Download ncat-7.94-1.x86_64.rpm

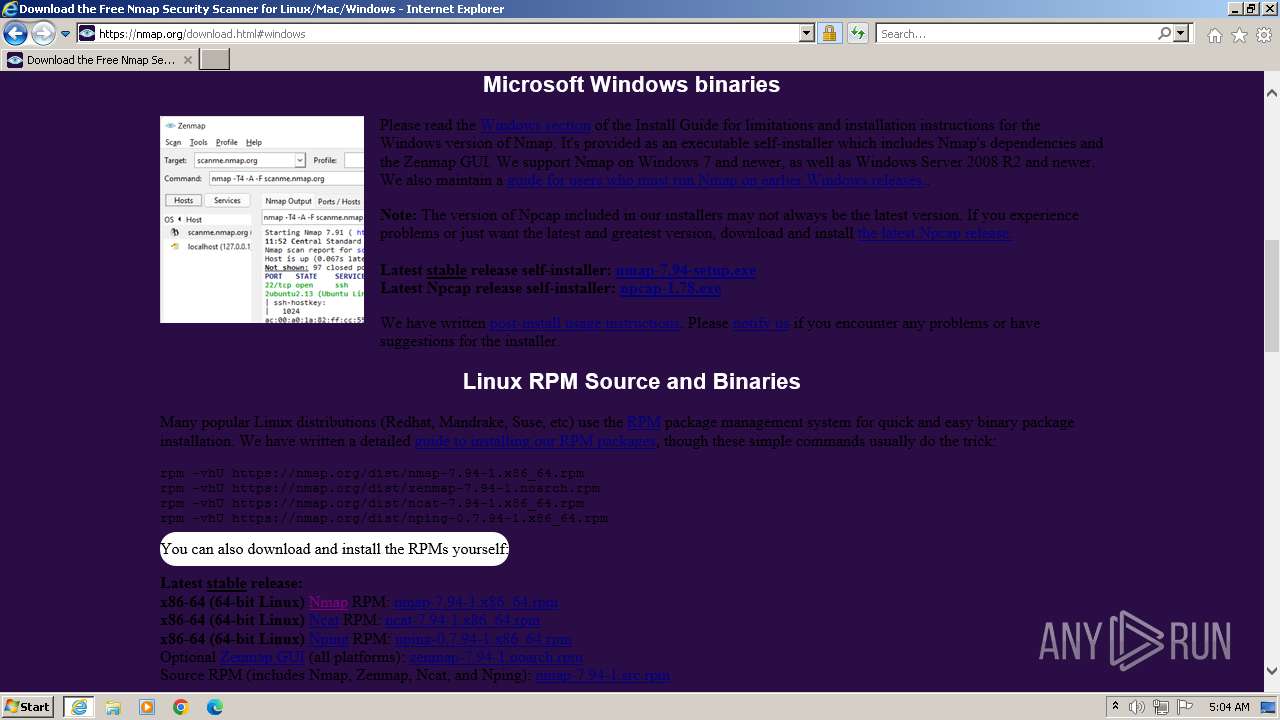[x=462, y=620]
